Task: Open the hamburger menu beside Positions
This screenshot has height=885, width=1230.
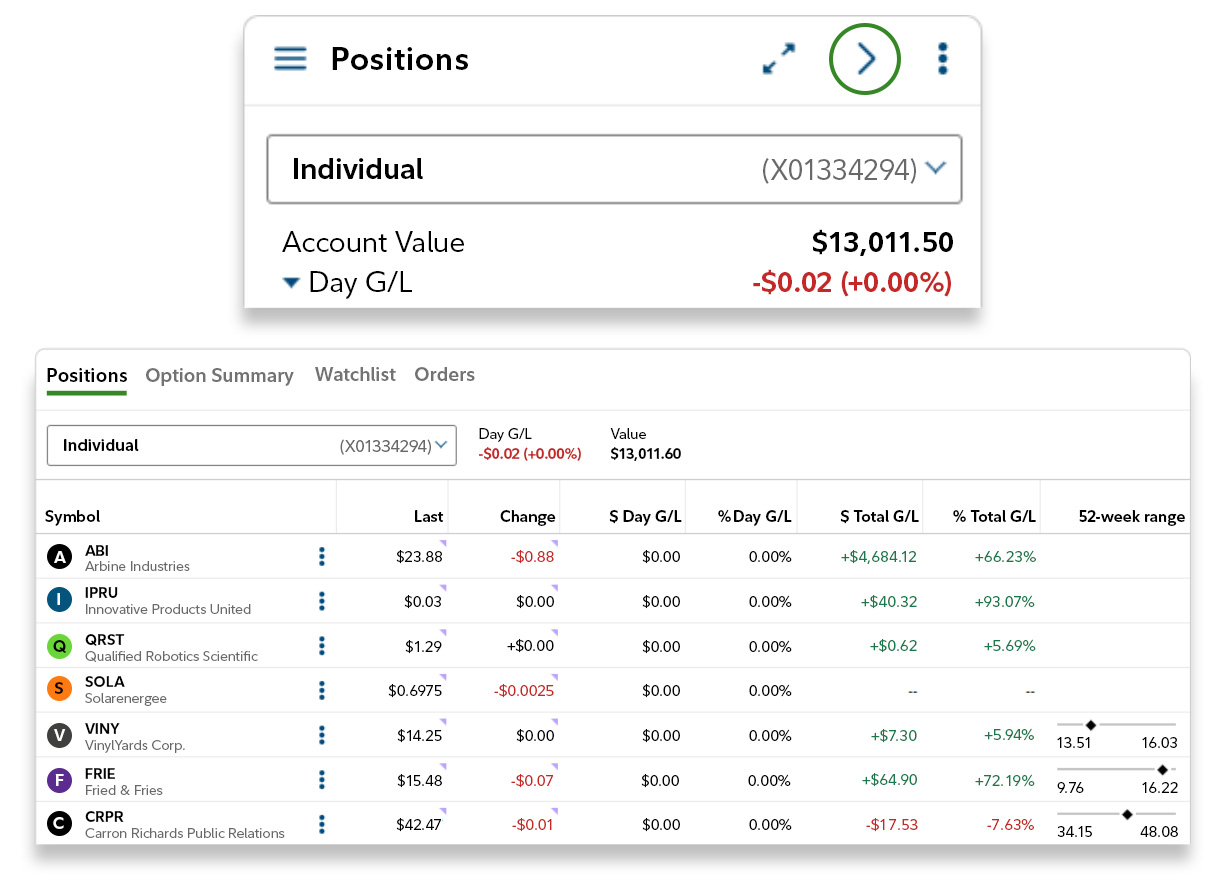Action: [x=290, y=58]
